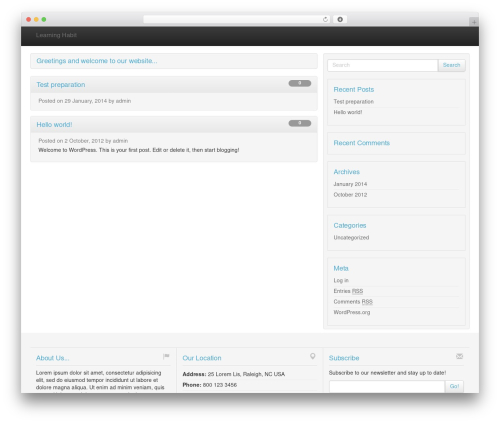Click the Subscribe footer heading
Image resolution: width=500 pixels, height=423 pixels.
click(x=344, y=358)
